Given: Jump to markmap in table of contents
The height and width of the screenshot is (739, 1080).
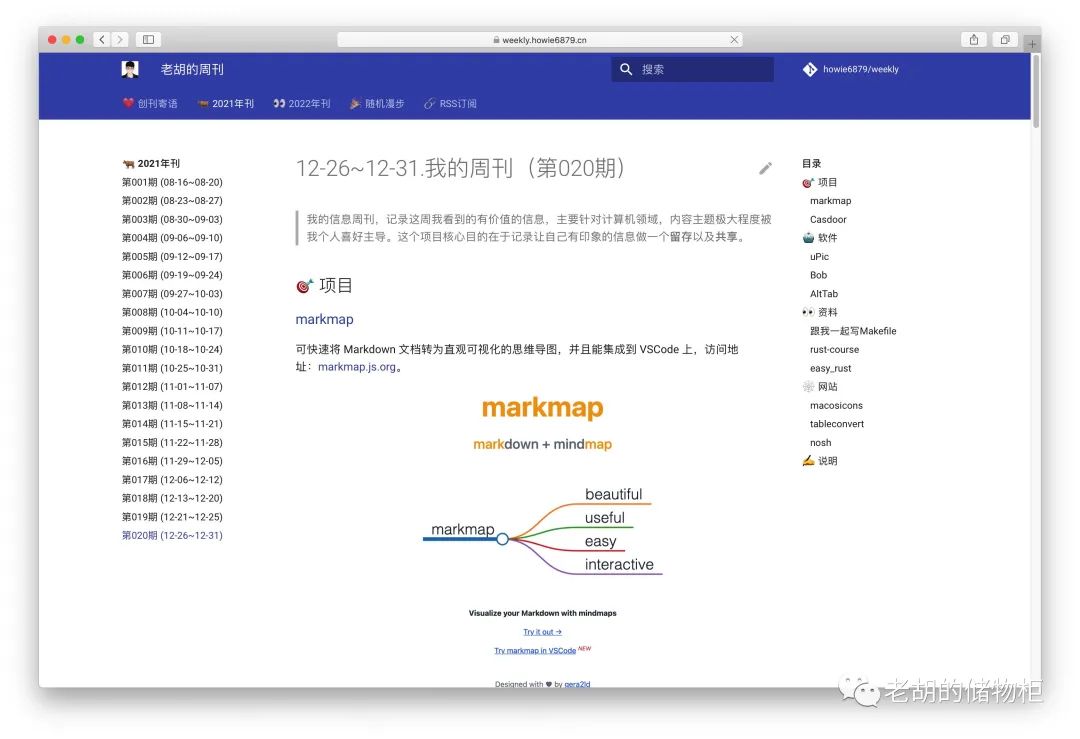Looking at the screenshot, I should click(831, 200).
